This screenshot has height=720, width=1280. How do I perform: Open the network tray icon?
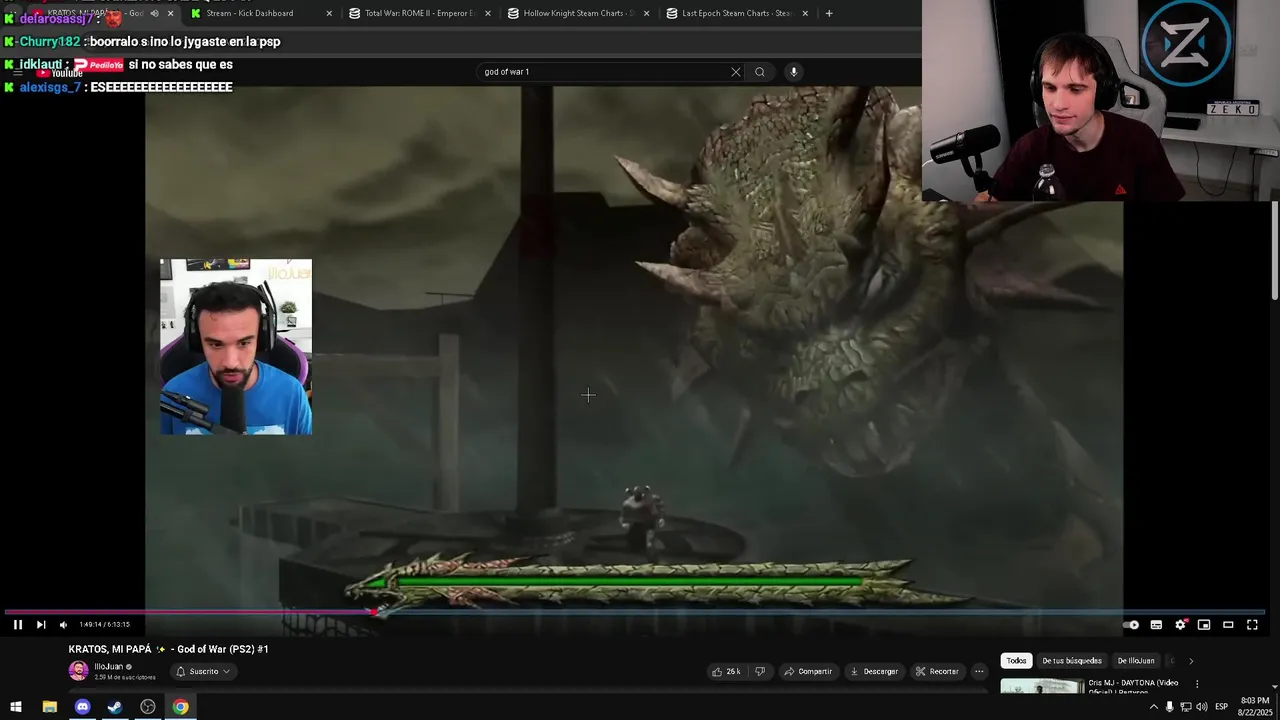coord(1185,707)
